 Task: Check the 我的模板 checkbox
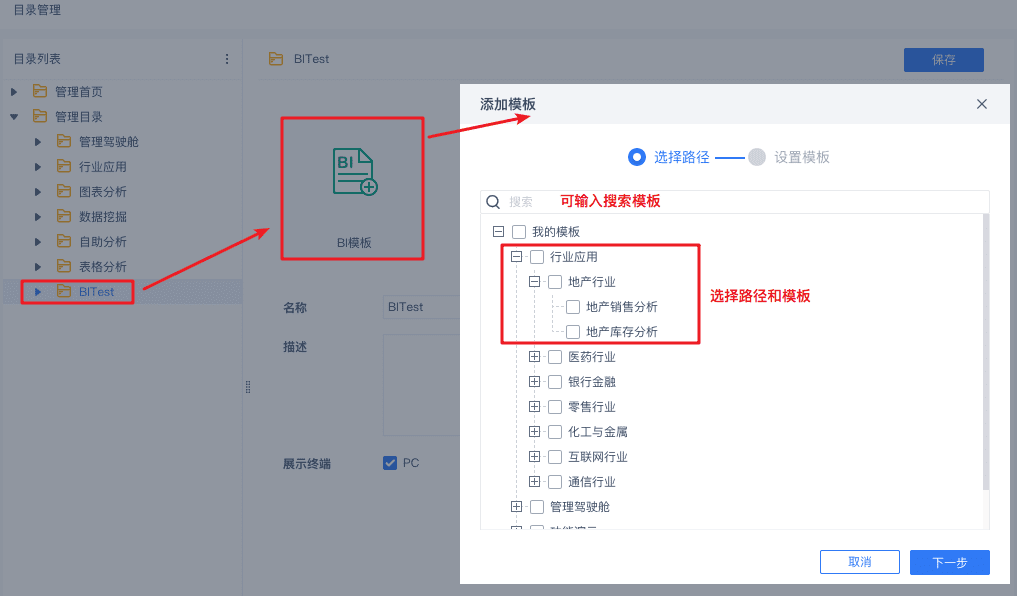[x=519, y=232]
